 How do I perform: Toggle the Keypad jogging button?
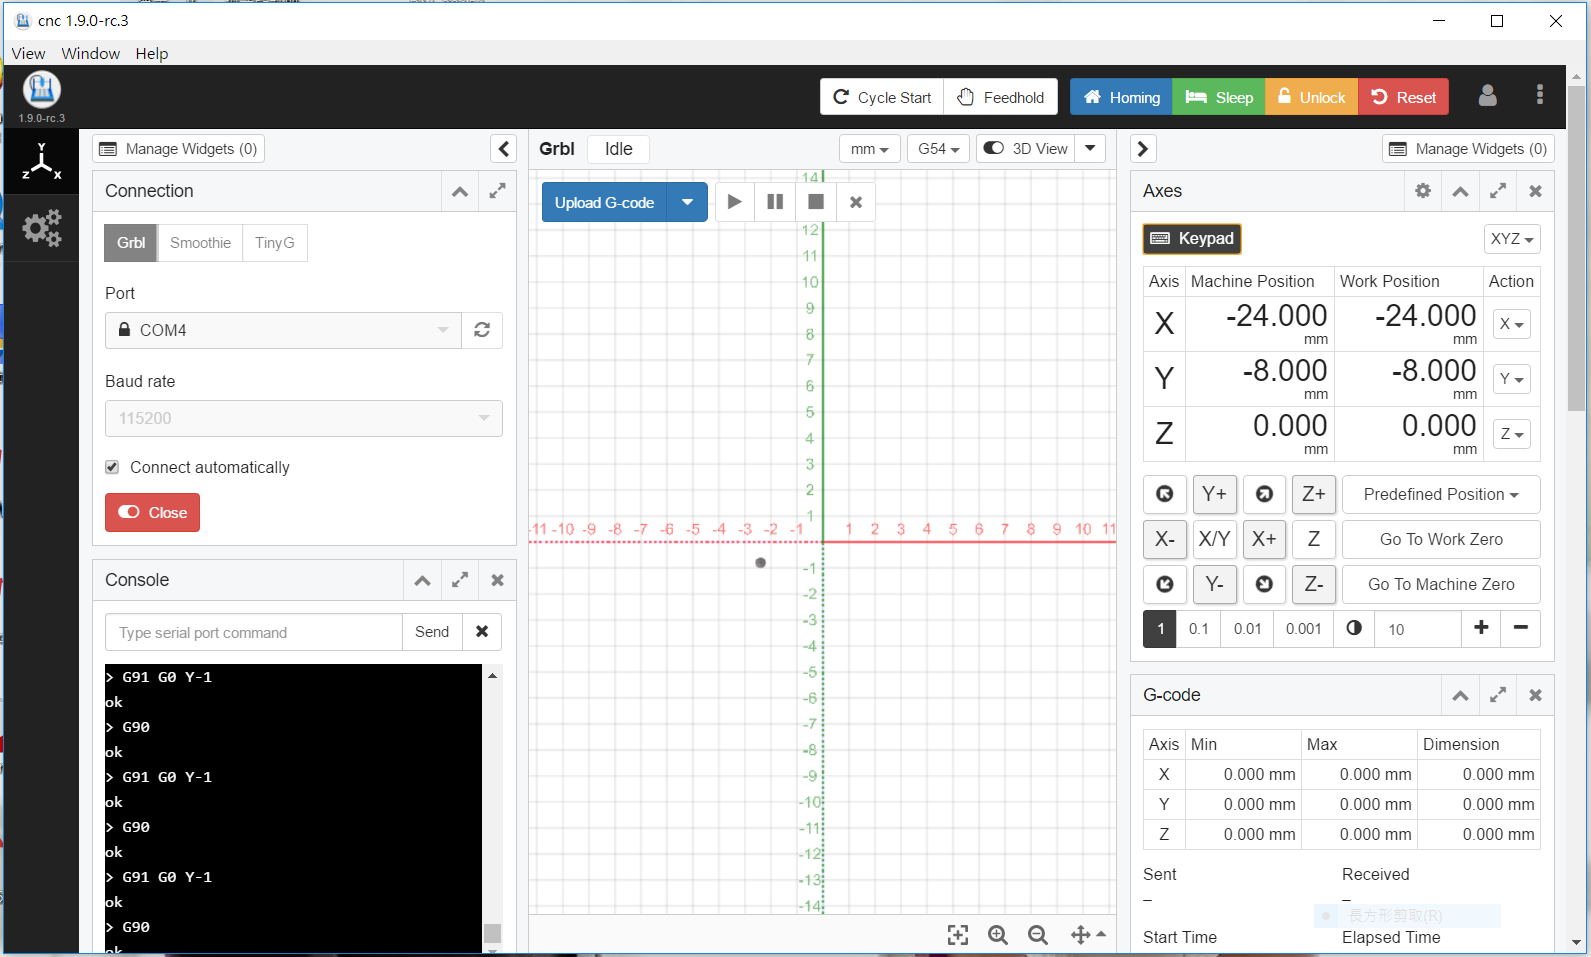1192,238
